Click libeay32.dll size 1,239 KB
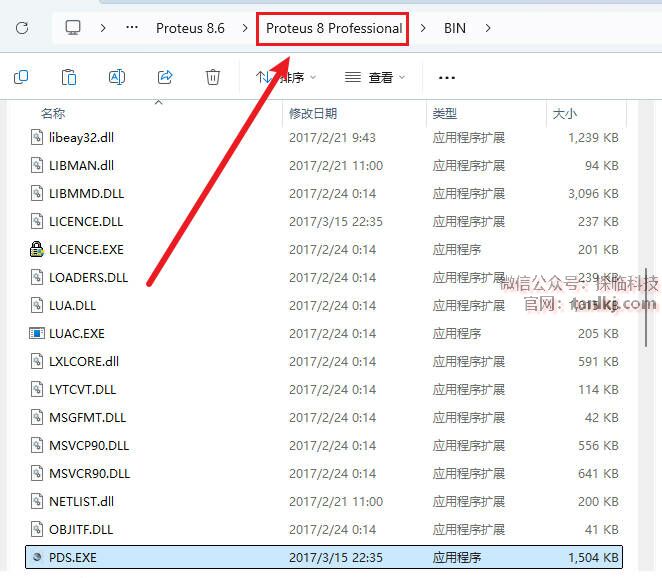 [593, 138]
